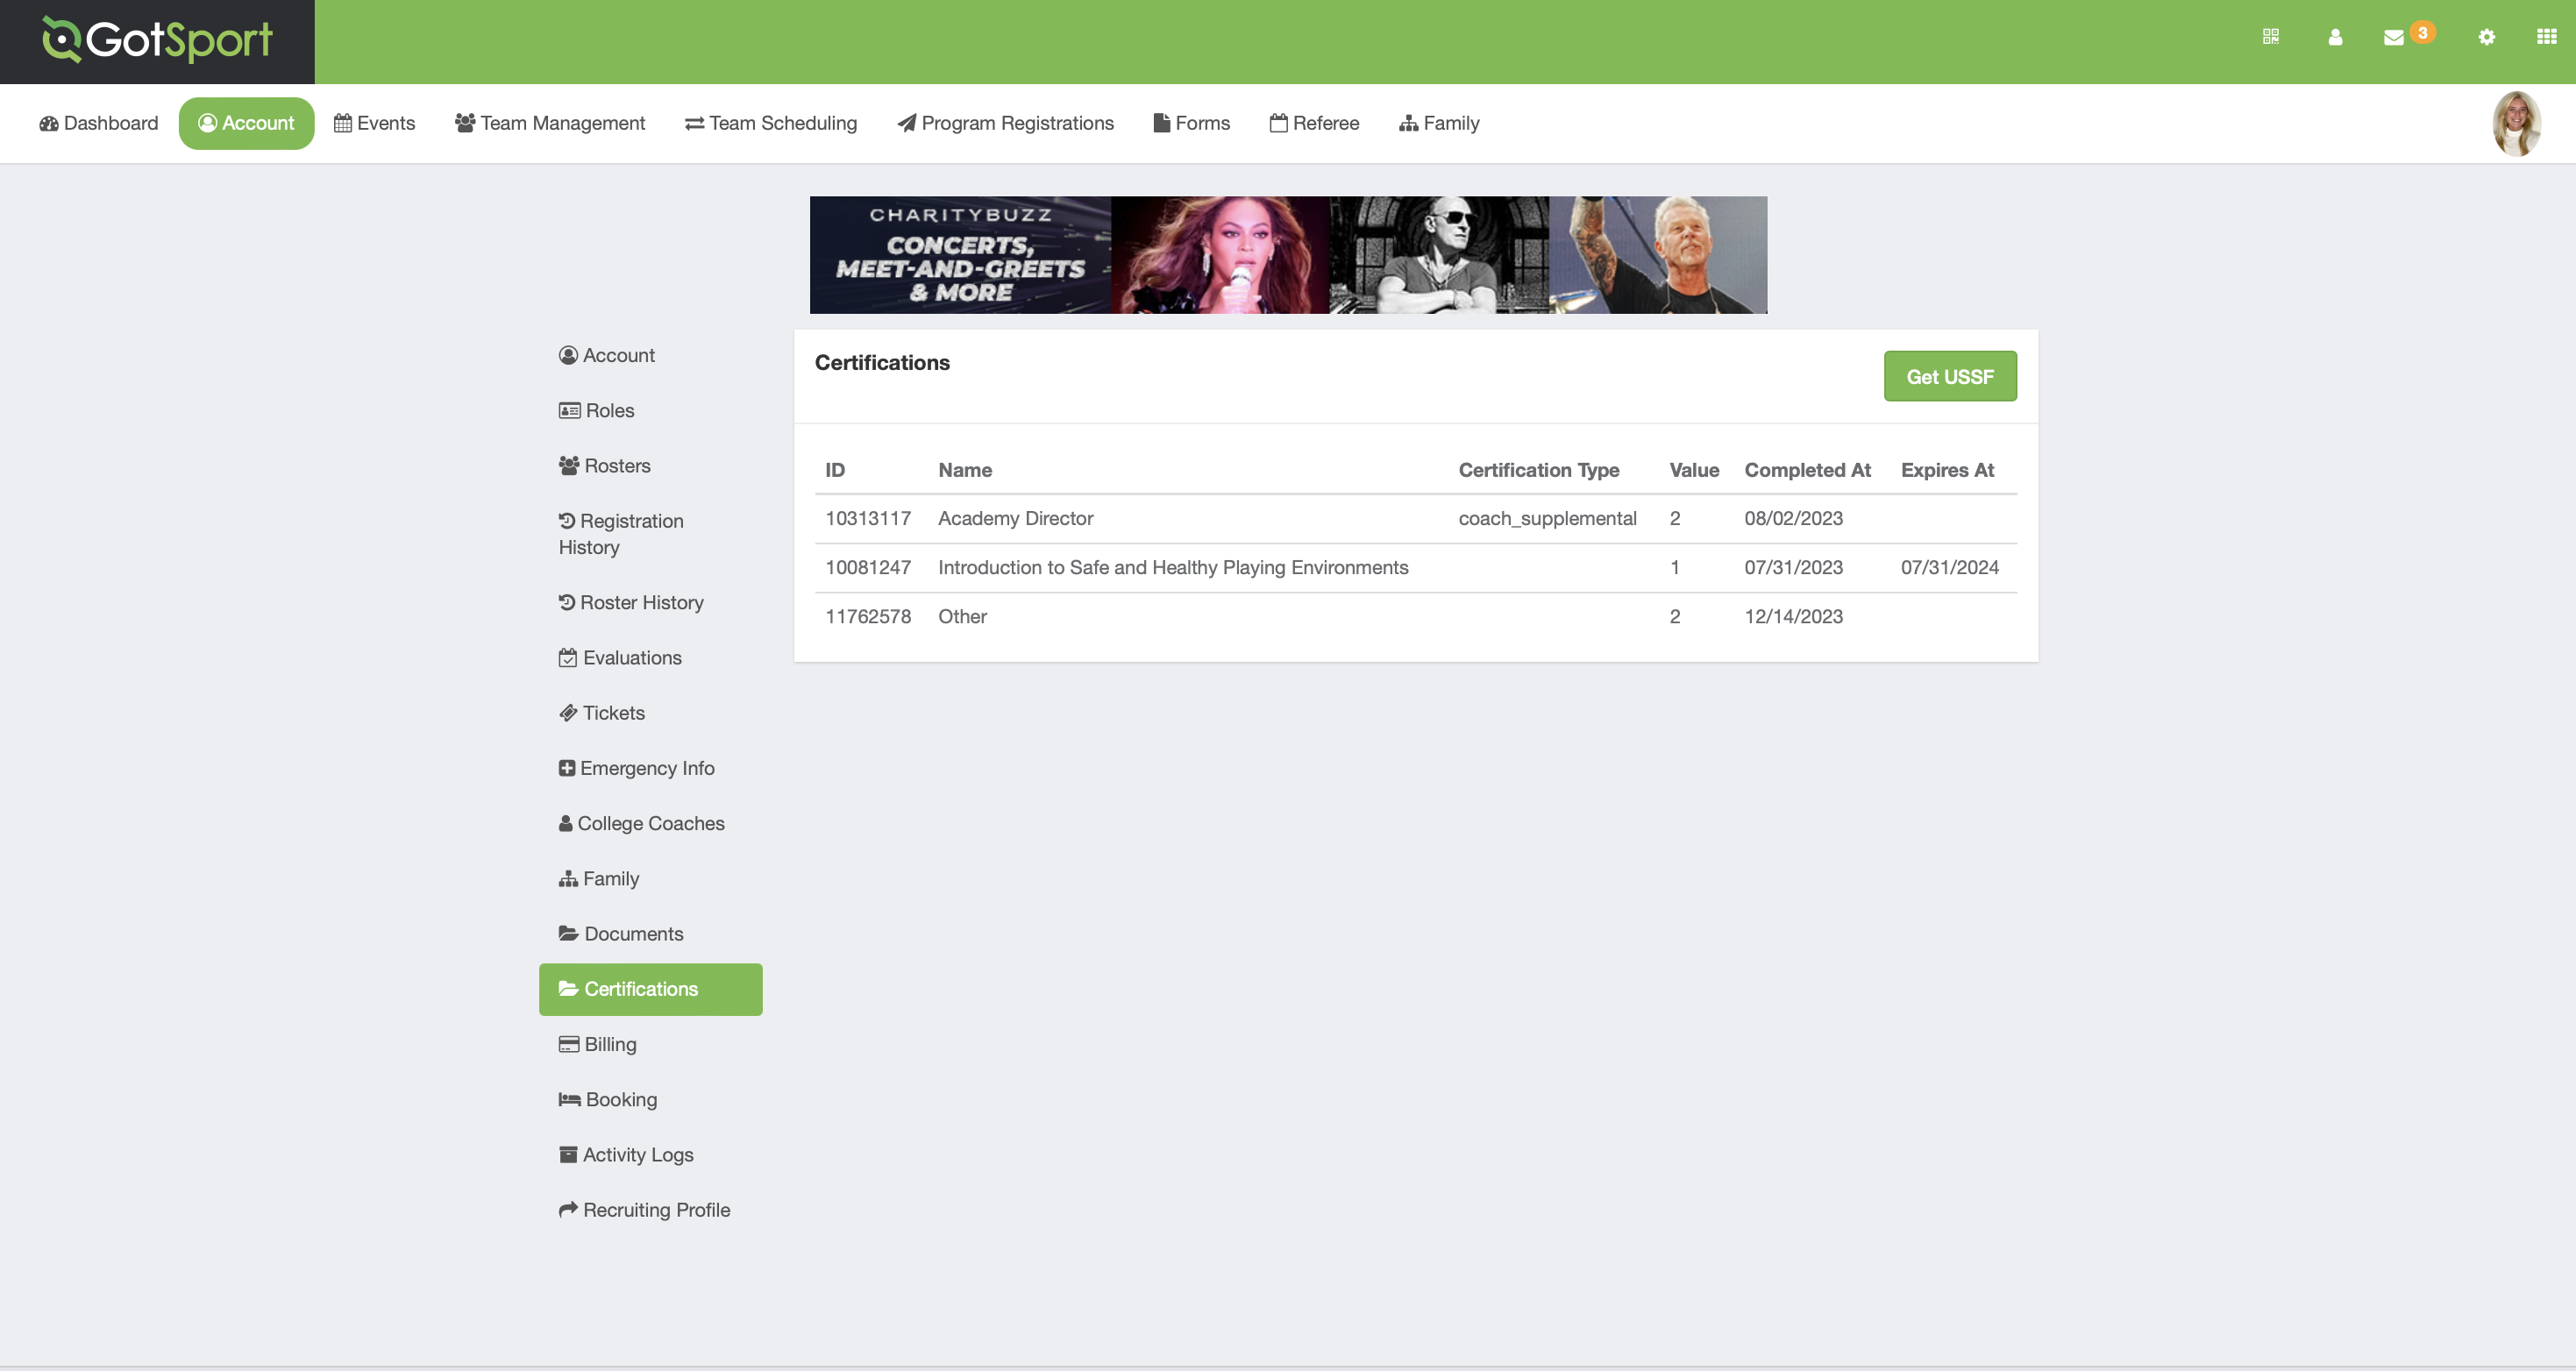Click the coach_supplemental type cell
Viewport: 2576px width, 1371px height.
[x=1547, y=519]
